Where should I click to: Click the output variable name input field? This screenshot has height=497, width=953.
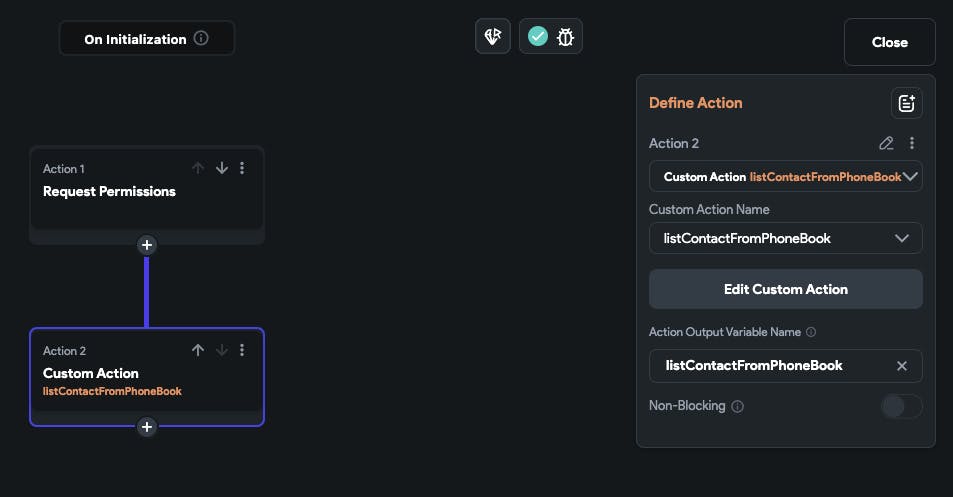[x=760, y=366]
